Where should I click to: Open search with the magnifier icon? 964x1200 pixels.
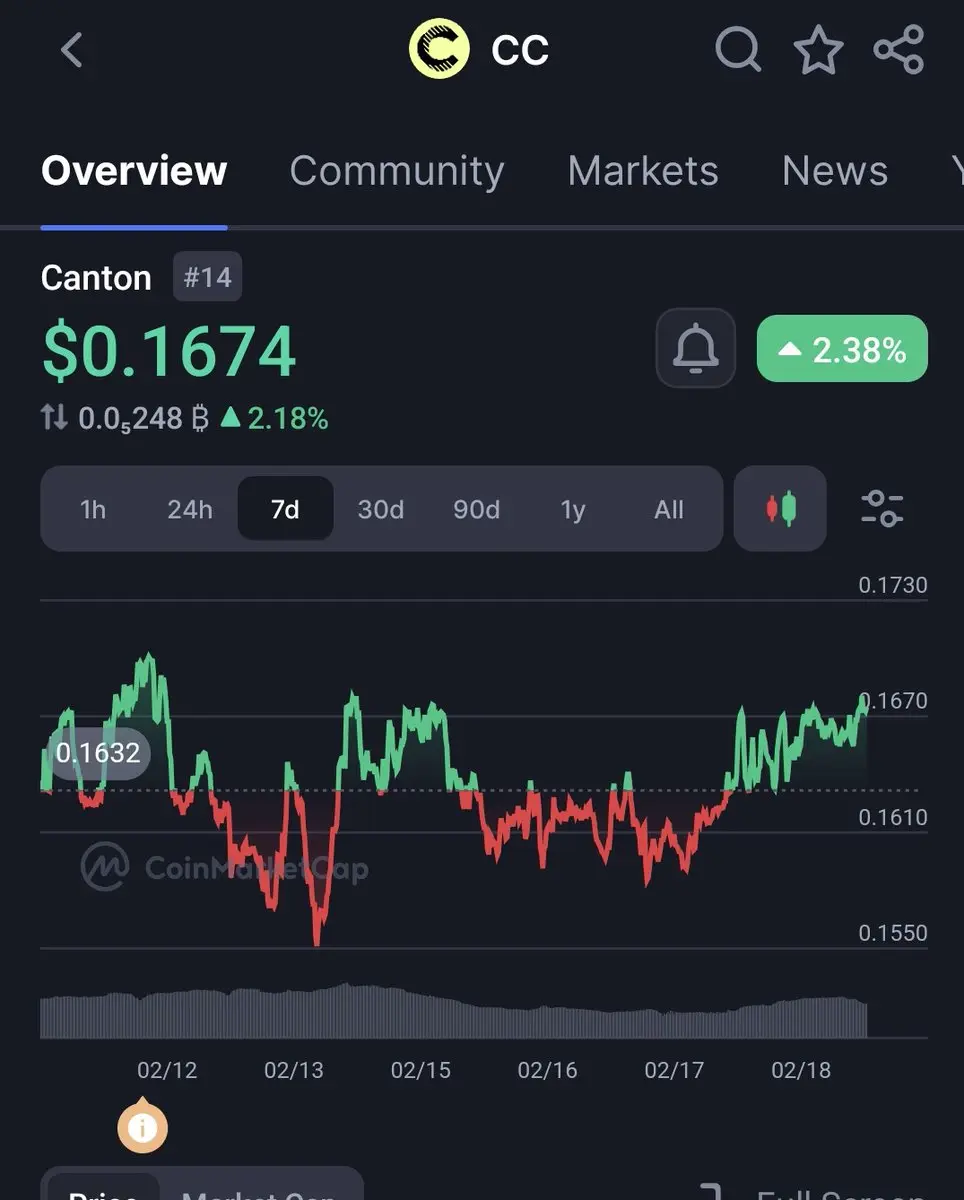click(738, 49)
